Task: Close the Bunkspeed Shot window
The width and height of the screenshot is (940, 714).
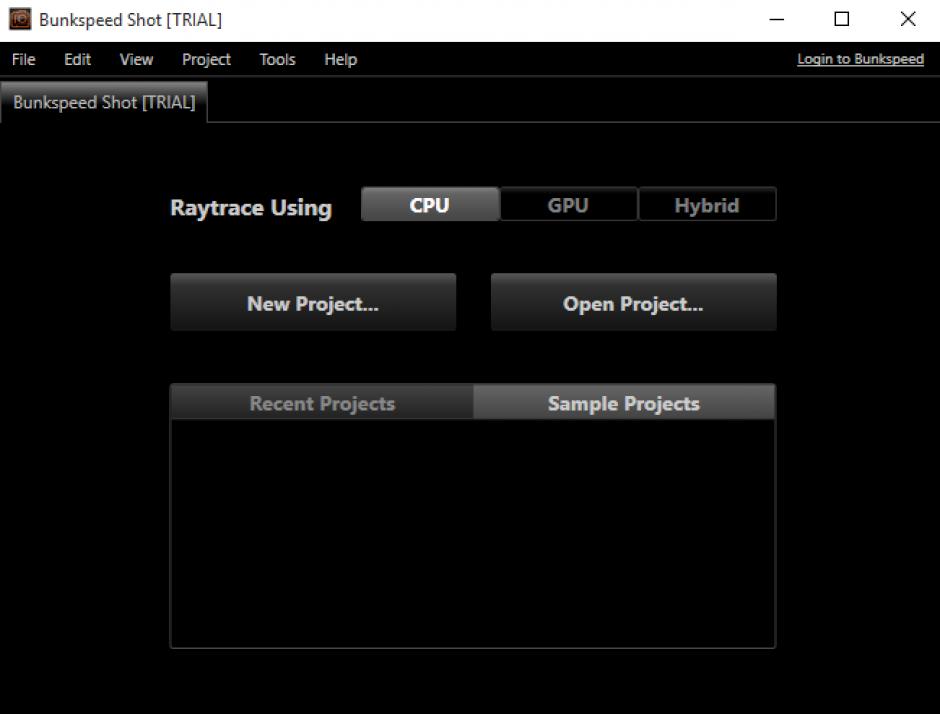Action: tap(908, 19)
